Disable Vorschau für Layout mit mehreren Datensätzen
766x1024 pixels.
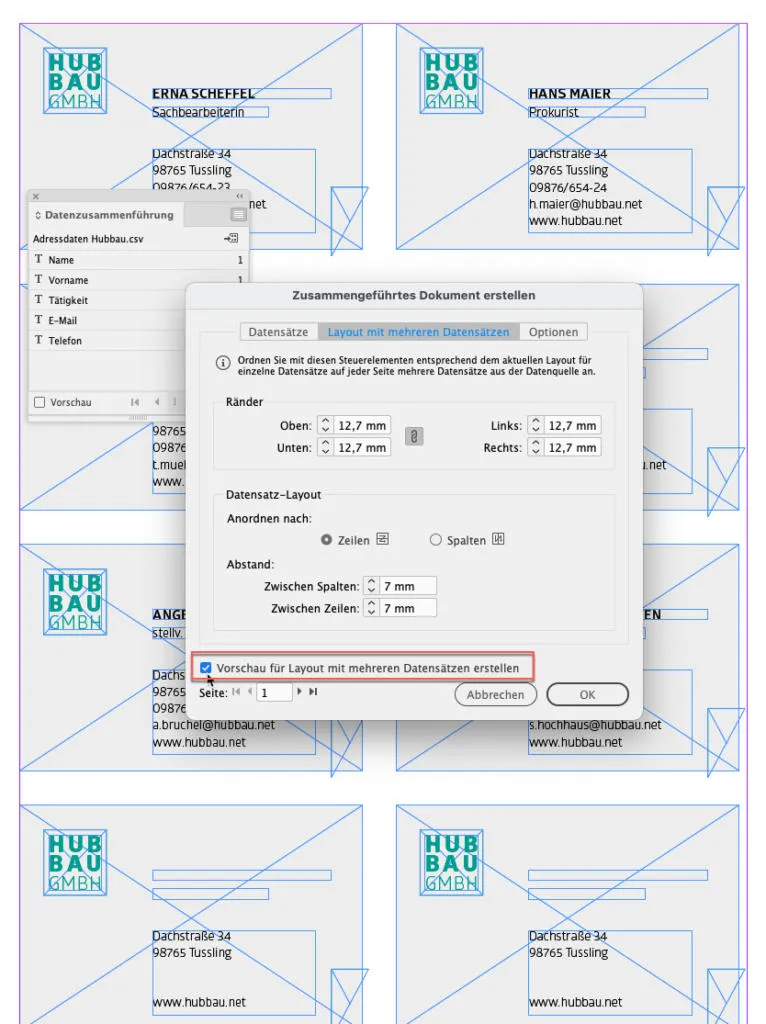pyautogui.click(x=206, y=668)
